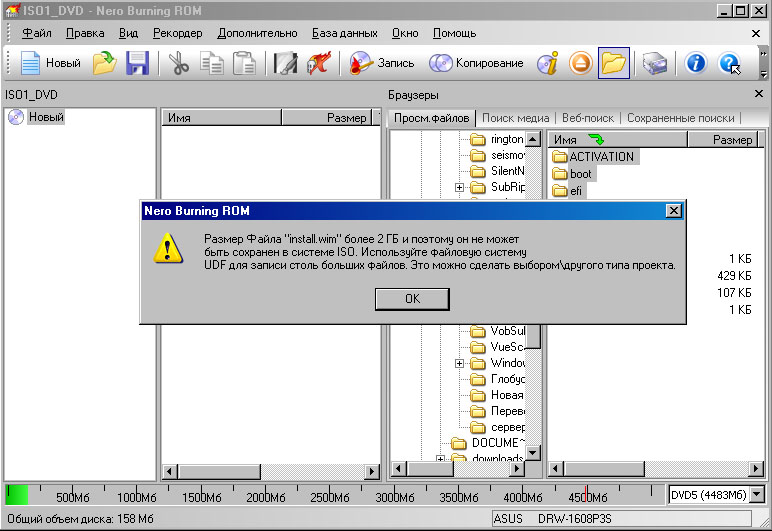Click the Open folder toolbar icon
The width and height of the screenshot is (772, 531).
coord(104,63)
